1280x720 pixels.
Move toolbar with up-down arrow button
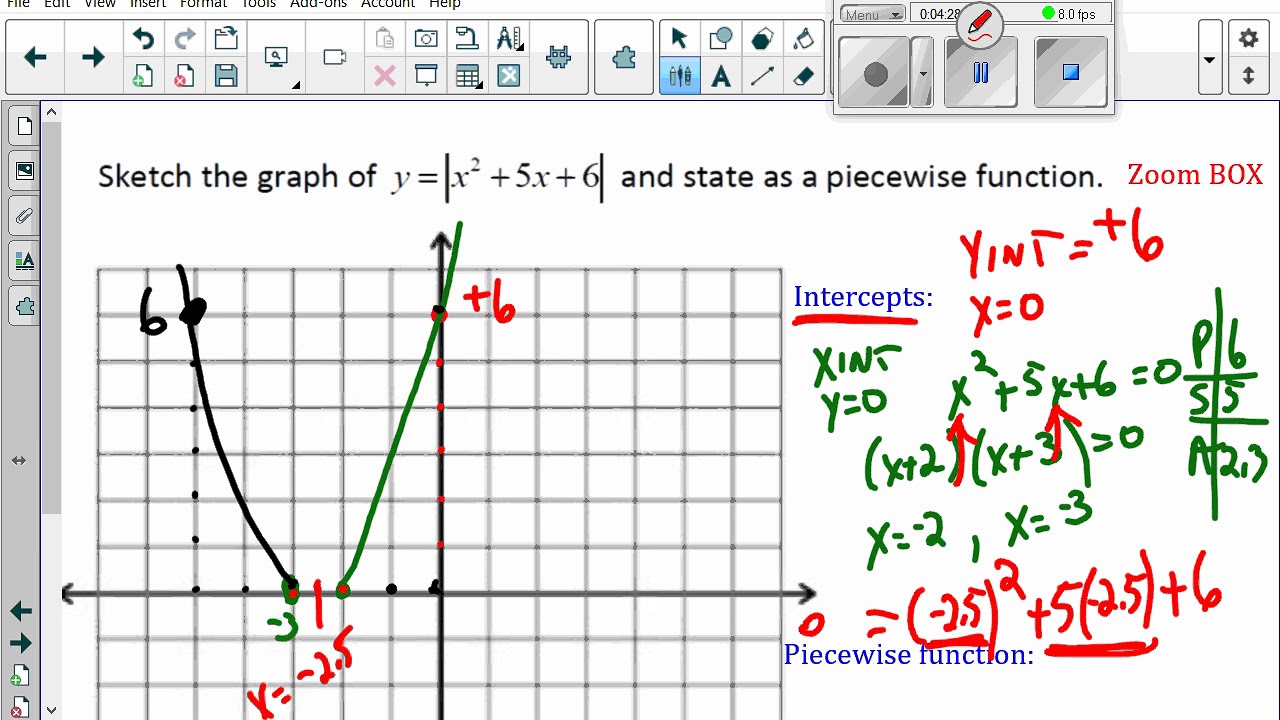1248,76
